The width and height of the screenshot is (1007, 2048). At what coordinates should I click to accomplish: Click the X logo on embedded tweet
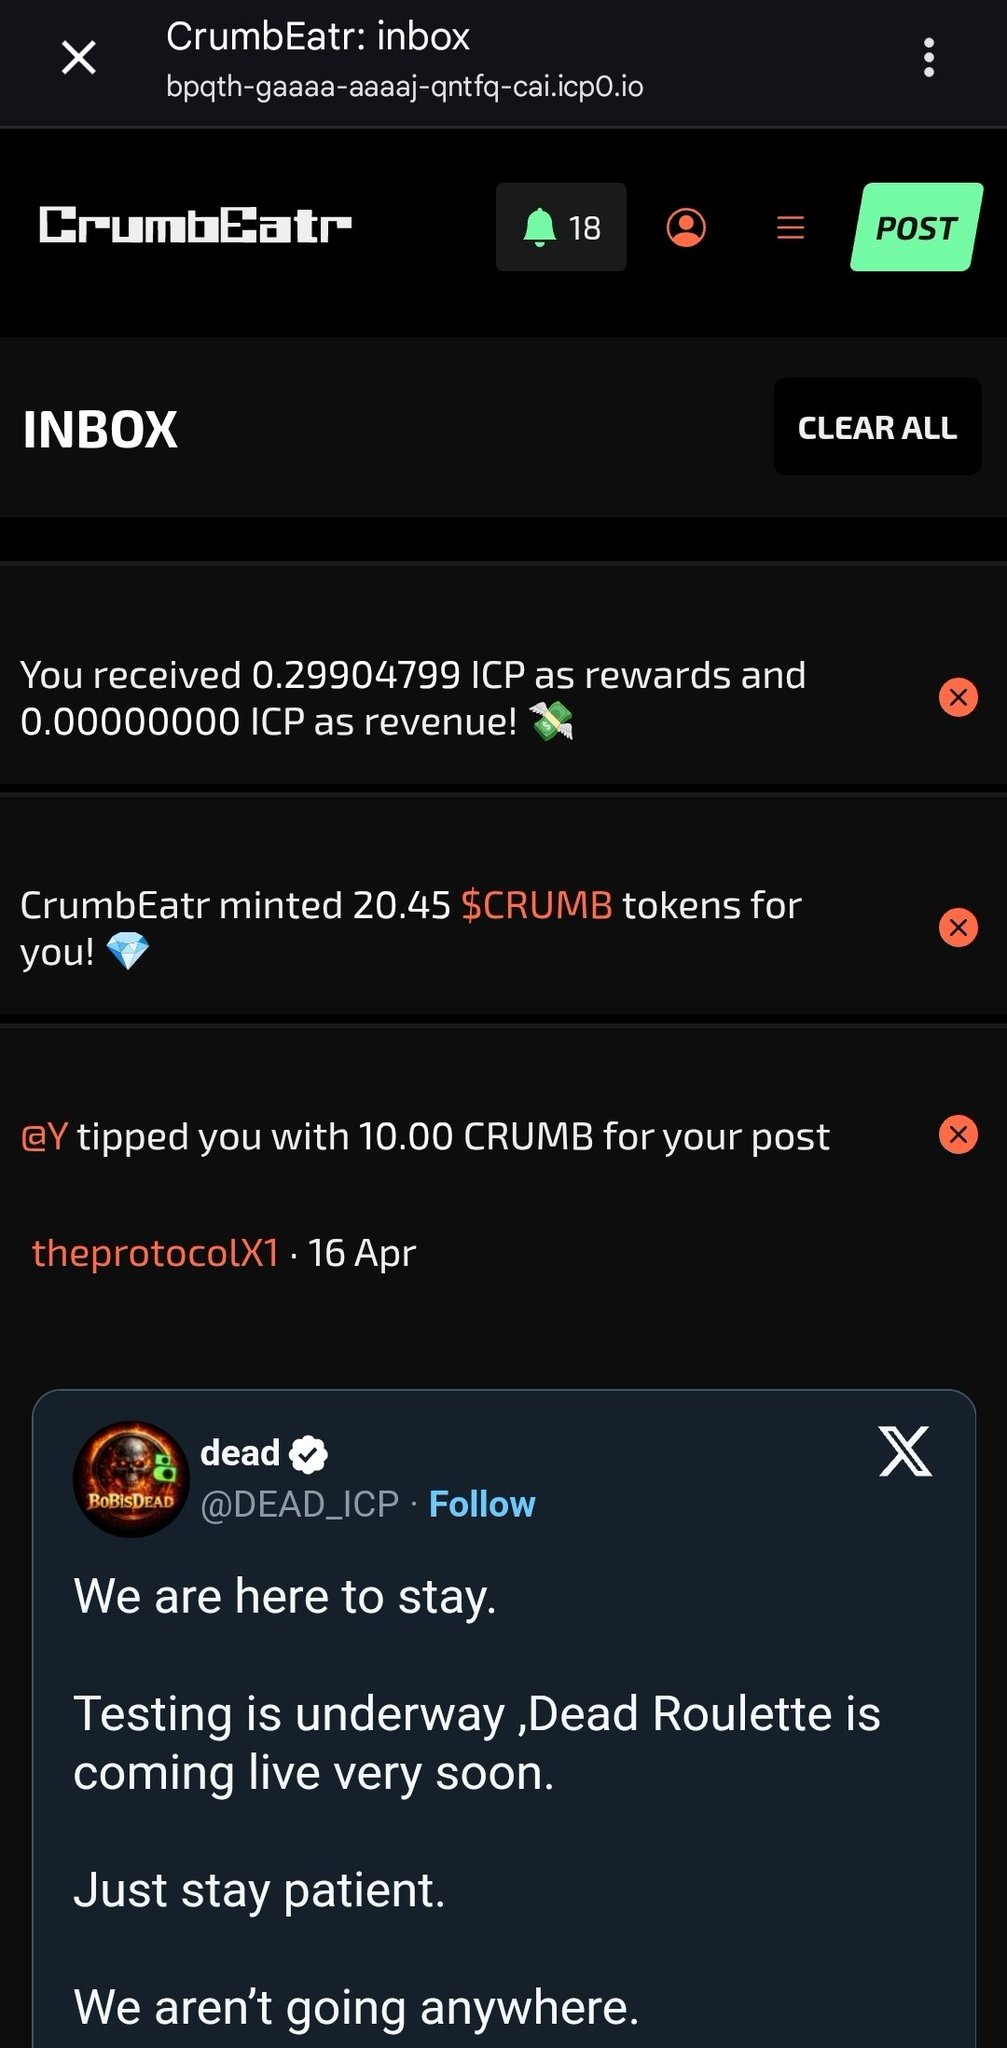905,1451
